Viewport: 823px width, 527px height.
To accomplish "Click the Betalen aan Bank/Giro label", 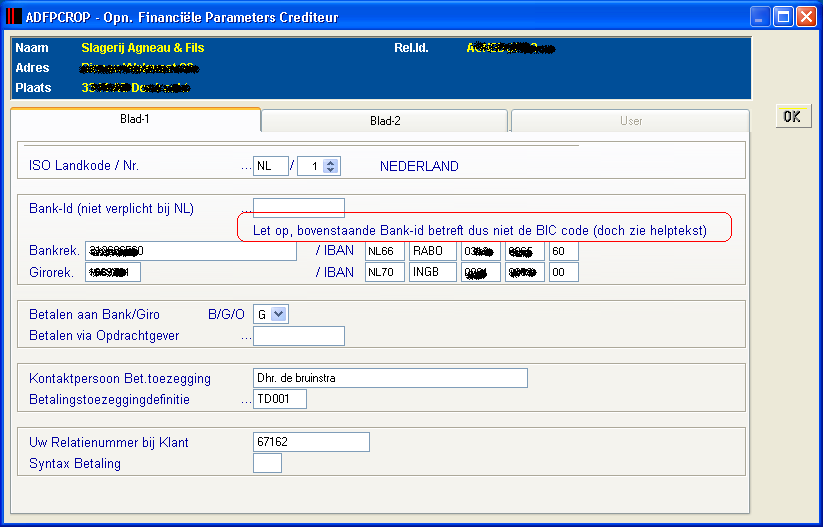I will click(94, 314).
